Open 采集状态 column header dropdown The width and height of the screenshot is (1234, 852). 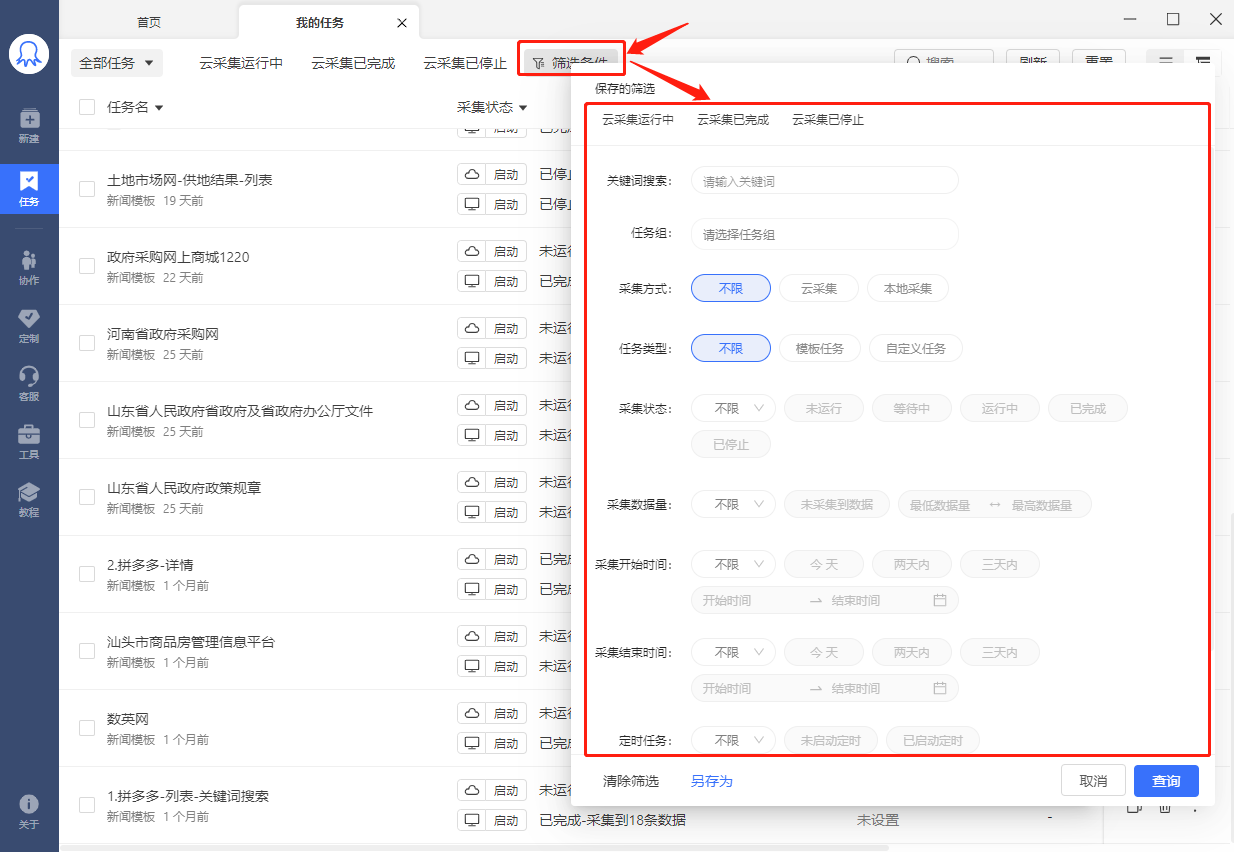522,108
